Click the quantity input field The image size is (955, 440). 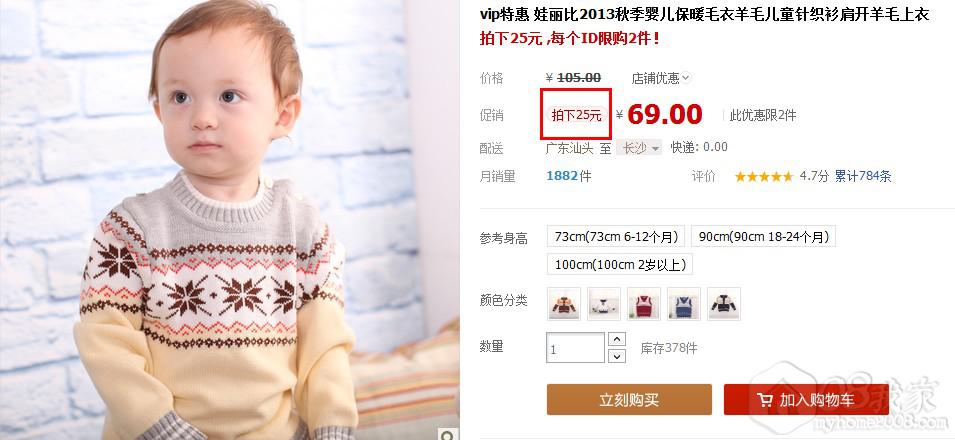576,348
